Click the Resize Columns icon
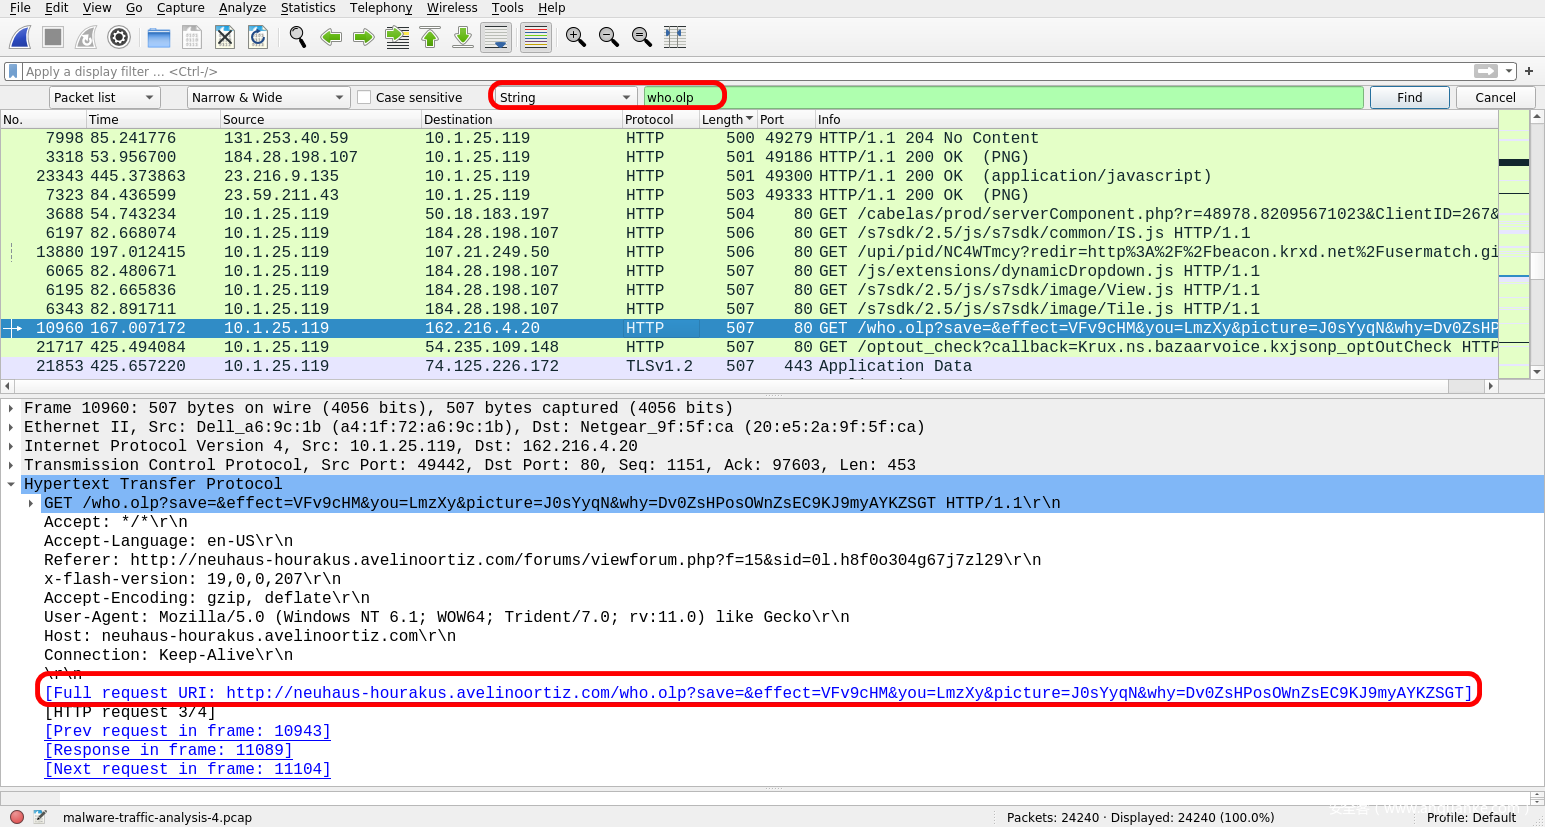The height and width of the screenshot is (827, 1545). click(x=675, y=38)
